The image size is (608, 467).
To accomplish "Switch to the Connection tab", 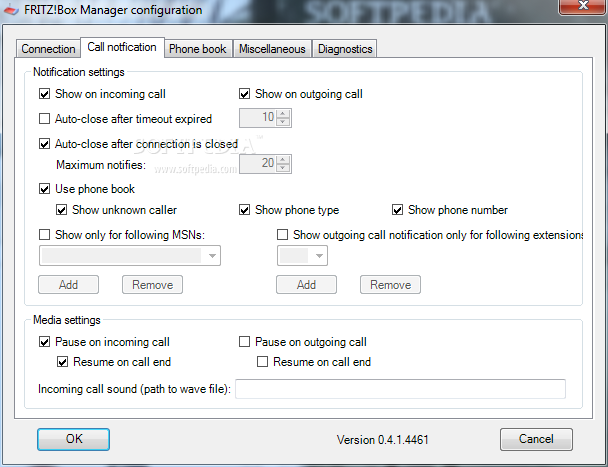I will pos(48,49).
